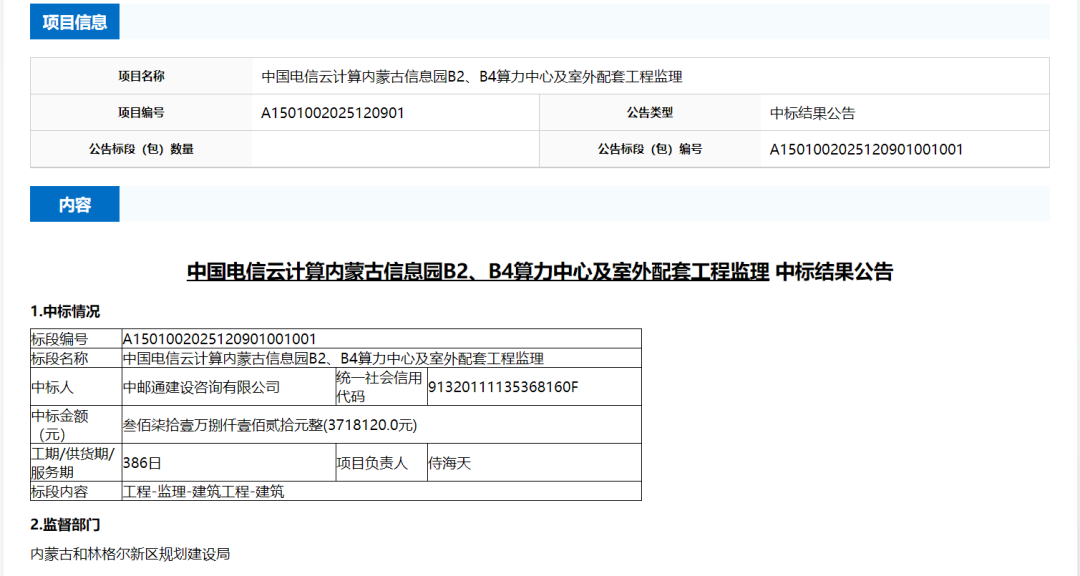Select credit code 91320111135368160F
1080x576 pixels.
(x=503, y=387)
